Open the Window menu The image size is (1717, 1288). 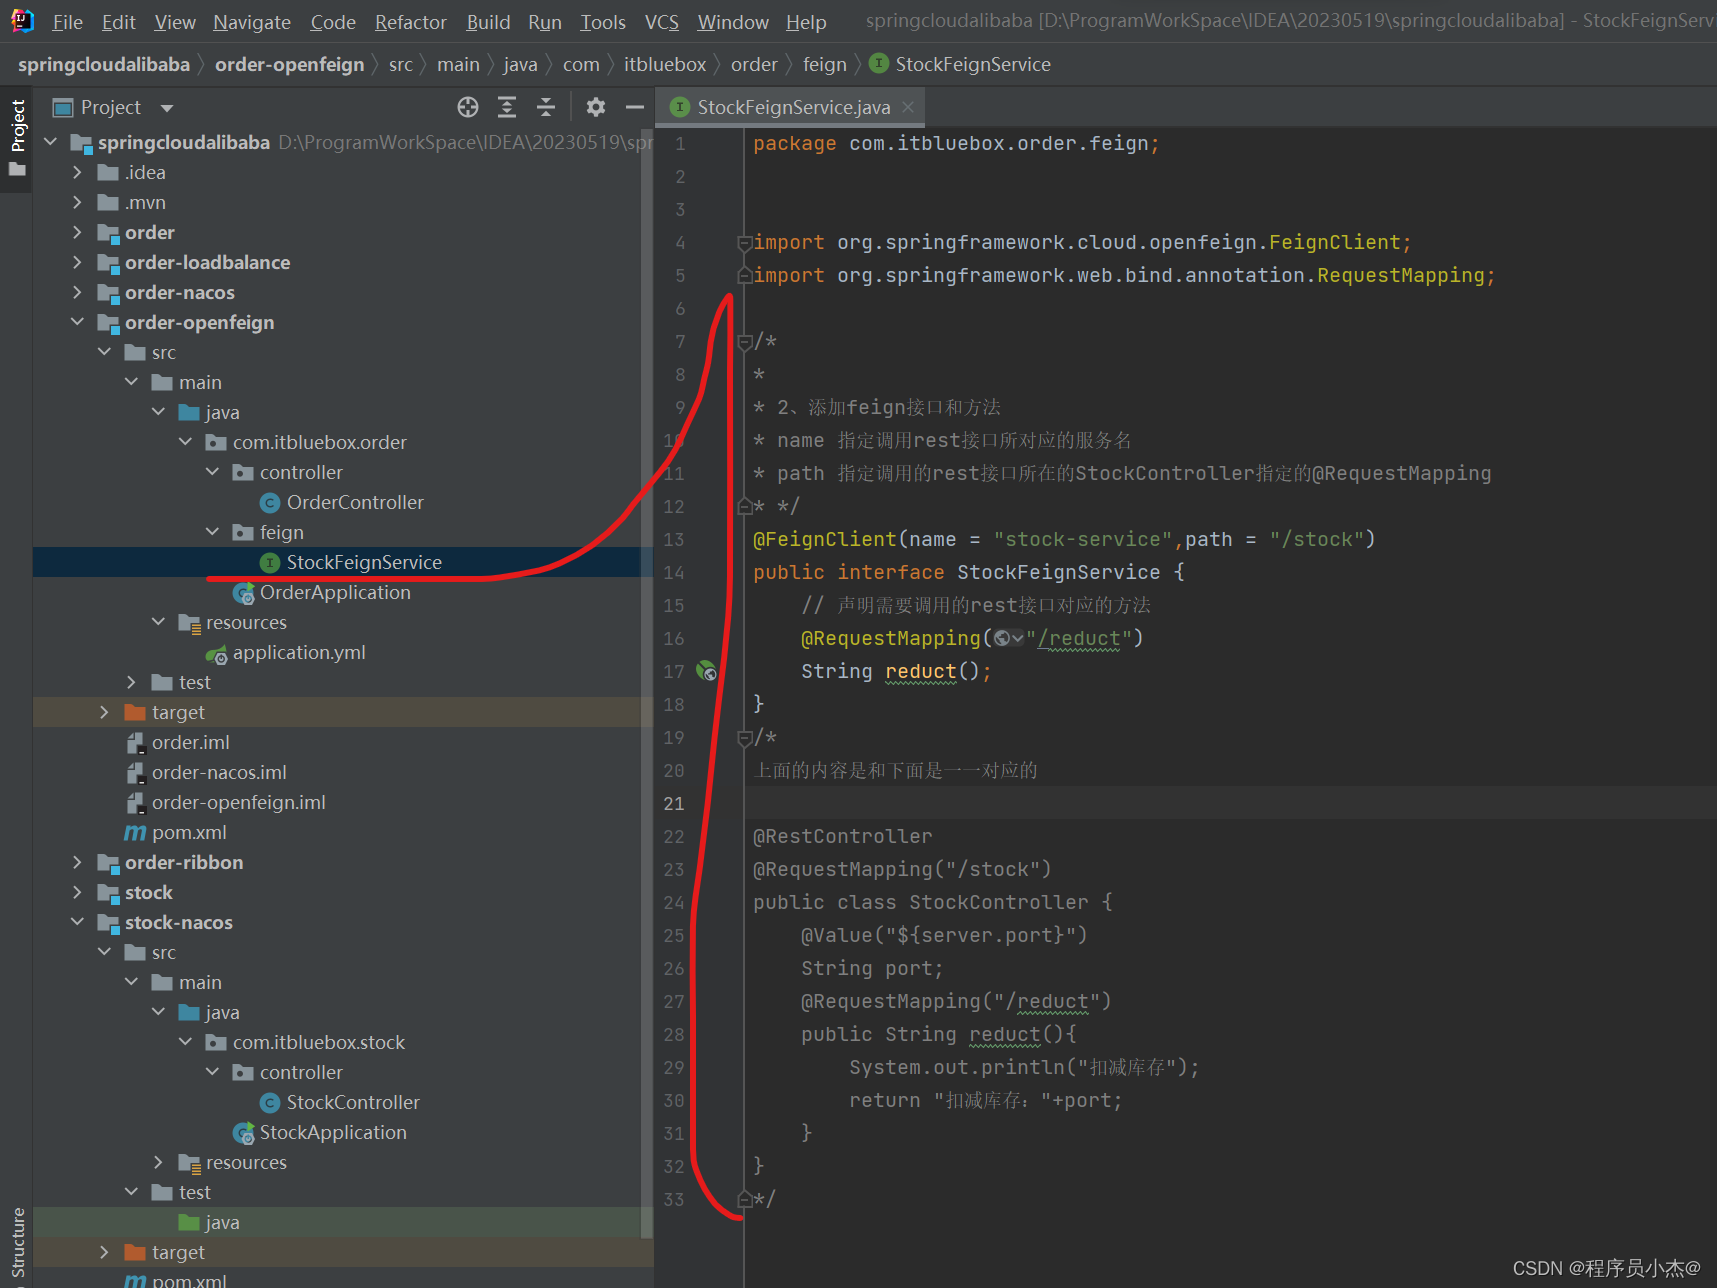pos(733,22)
